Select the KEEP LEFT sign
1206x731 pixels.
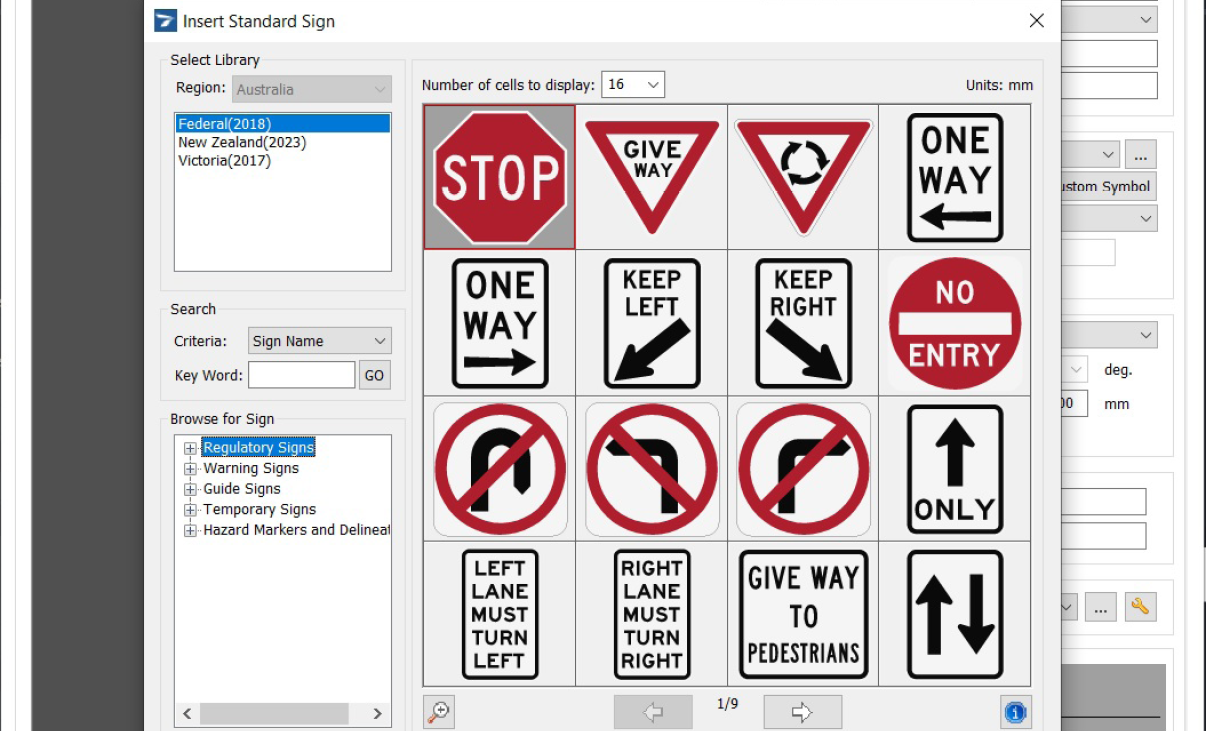click(651, 322)
